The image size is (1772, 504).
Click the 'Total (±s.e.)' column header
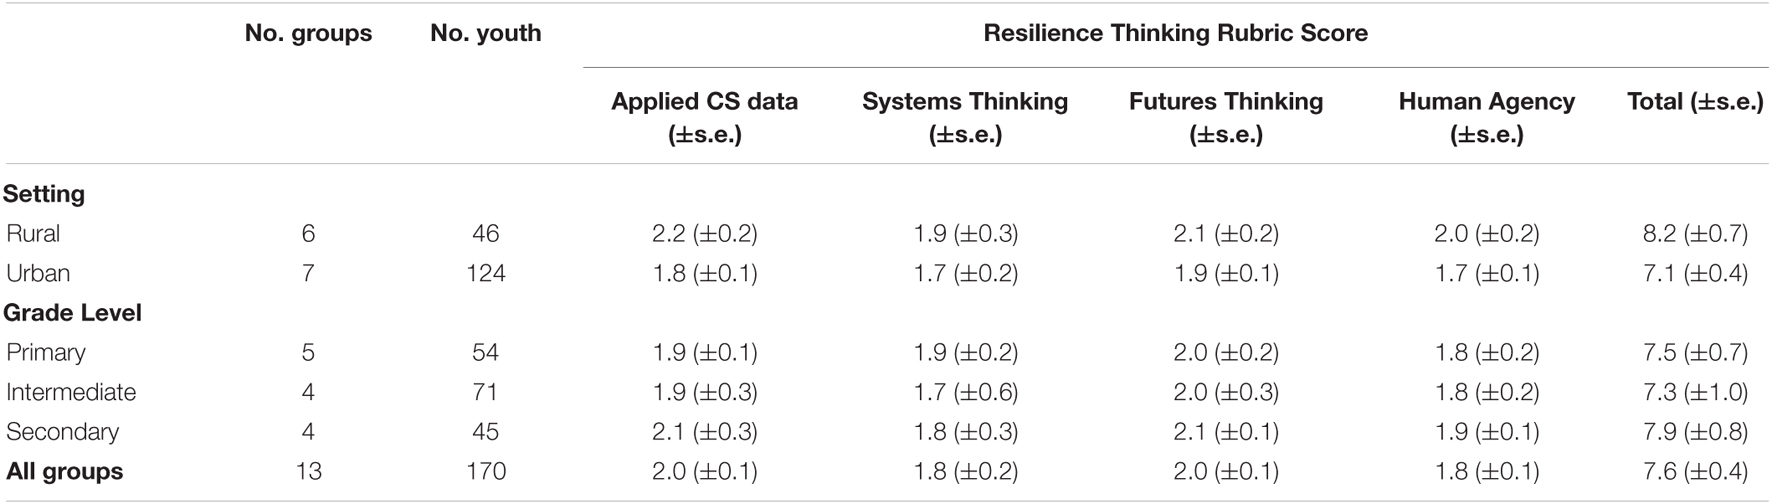pyautogui.click(x=1695, y=101)
